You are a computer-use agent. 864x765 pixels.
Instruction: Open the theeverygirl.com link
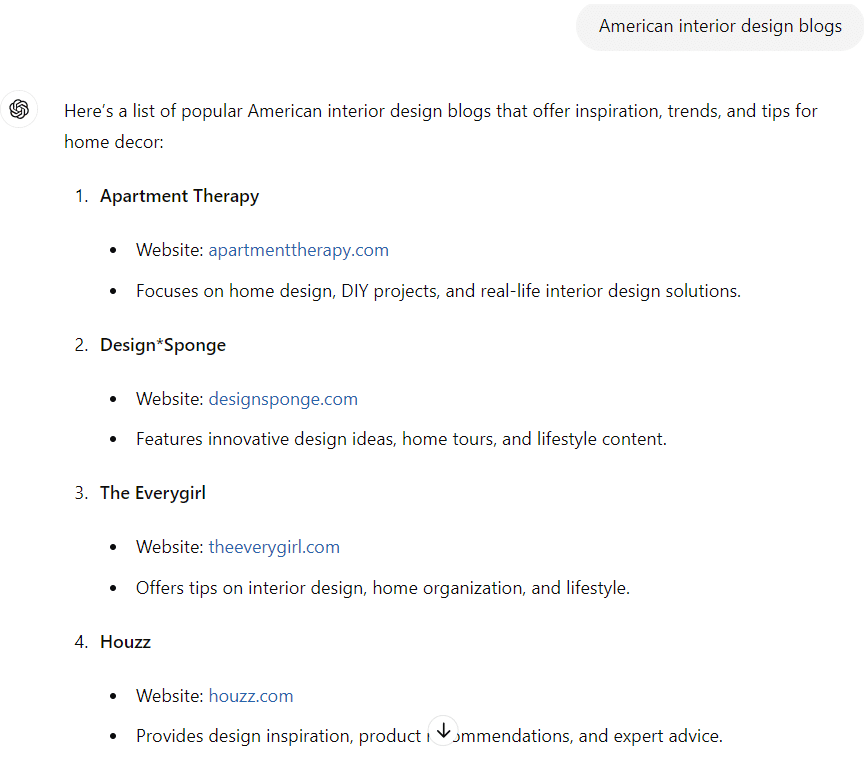point(274,547)
